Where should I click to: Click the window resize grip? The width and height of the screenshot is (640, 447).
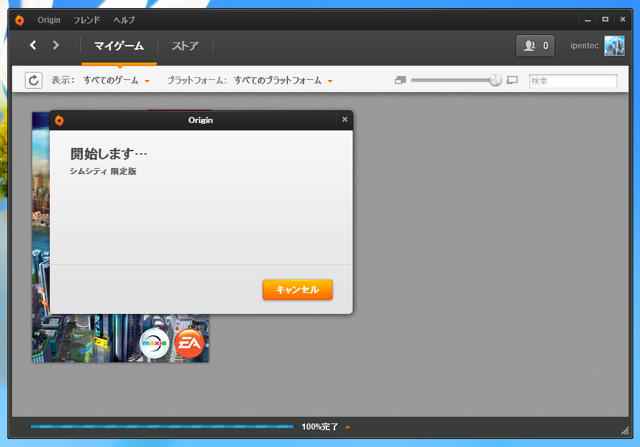click(624, 431)
